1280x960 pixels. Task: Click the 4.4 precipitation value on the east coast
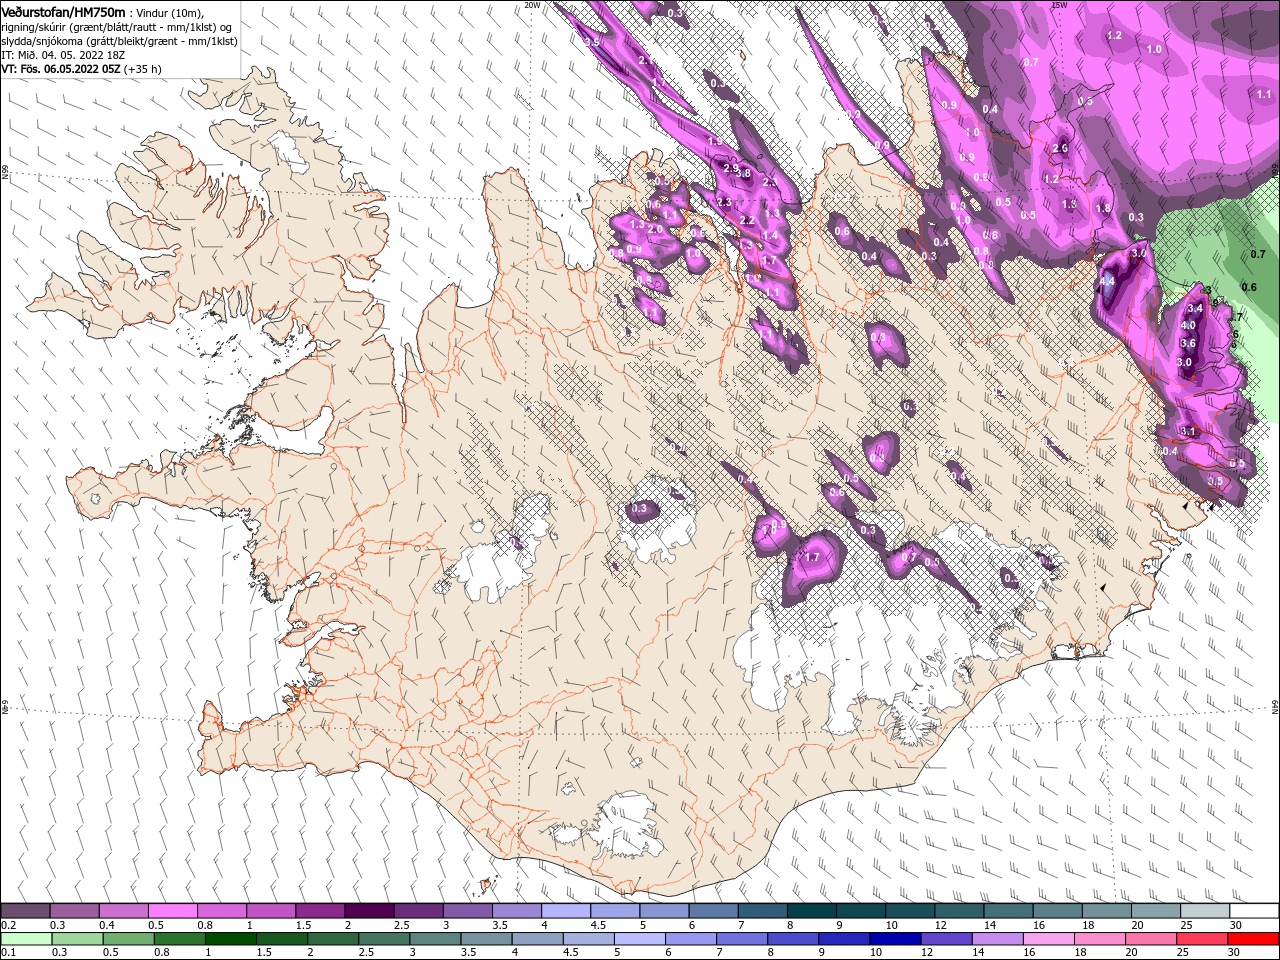coord(1107,282)
